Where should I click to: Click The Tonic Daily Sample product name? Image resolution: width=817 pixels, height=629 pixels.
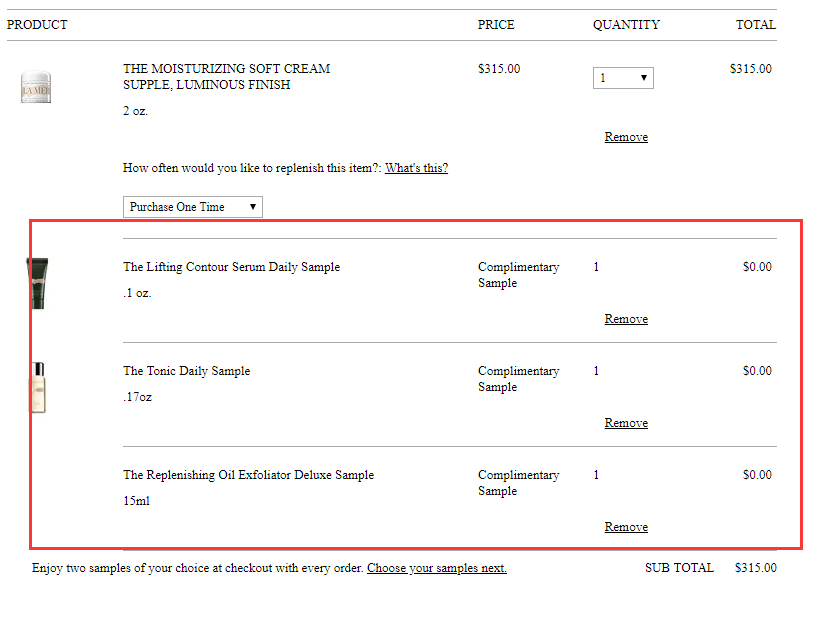coord(186,371)
